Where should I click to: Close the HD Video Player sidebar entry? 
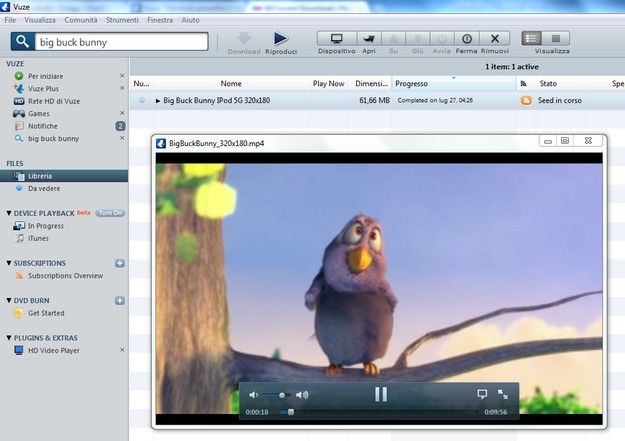[x=122, y=350]
